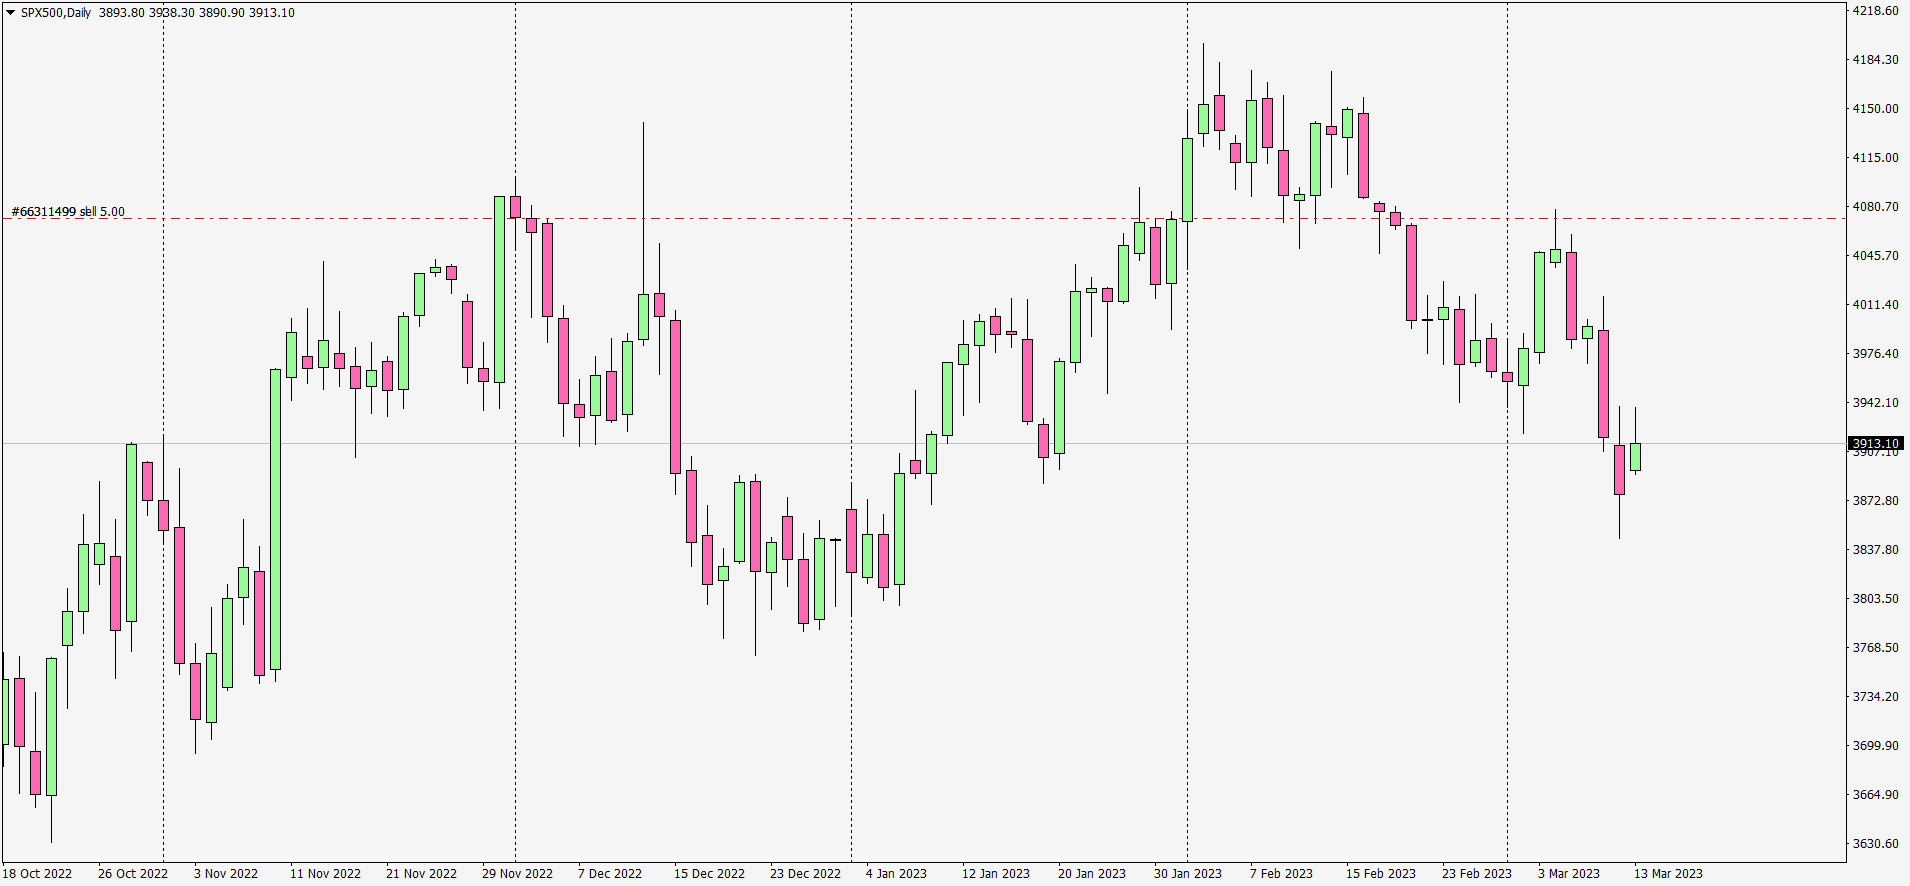This screenshot has height=886, width=1910.
Task: Click the 23 Dec 2022 date label
Action: [805, 874]
